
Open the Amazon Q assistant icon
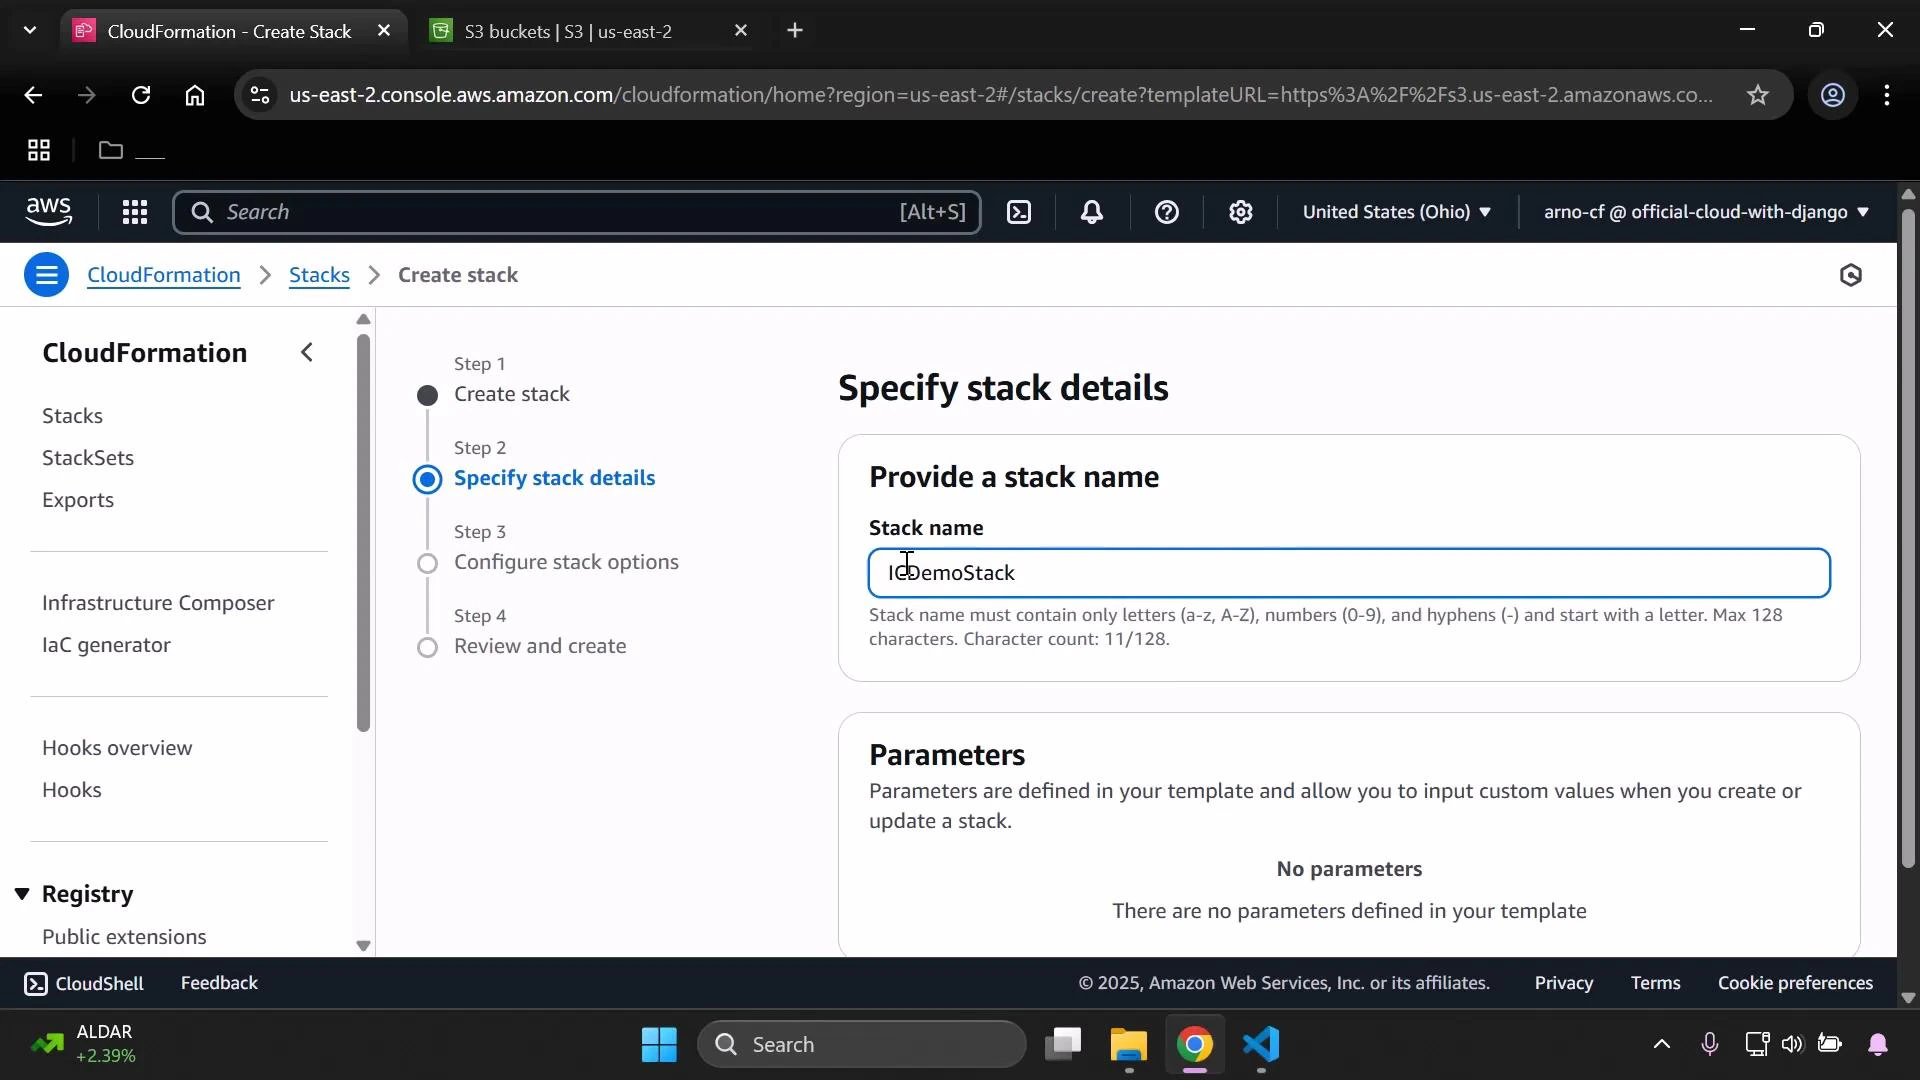pos(1850,274)
